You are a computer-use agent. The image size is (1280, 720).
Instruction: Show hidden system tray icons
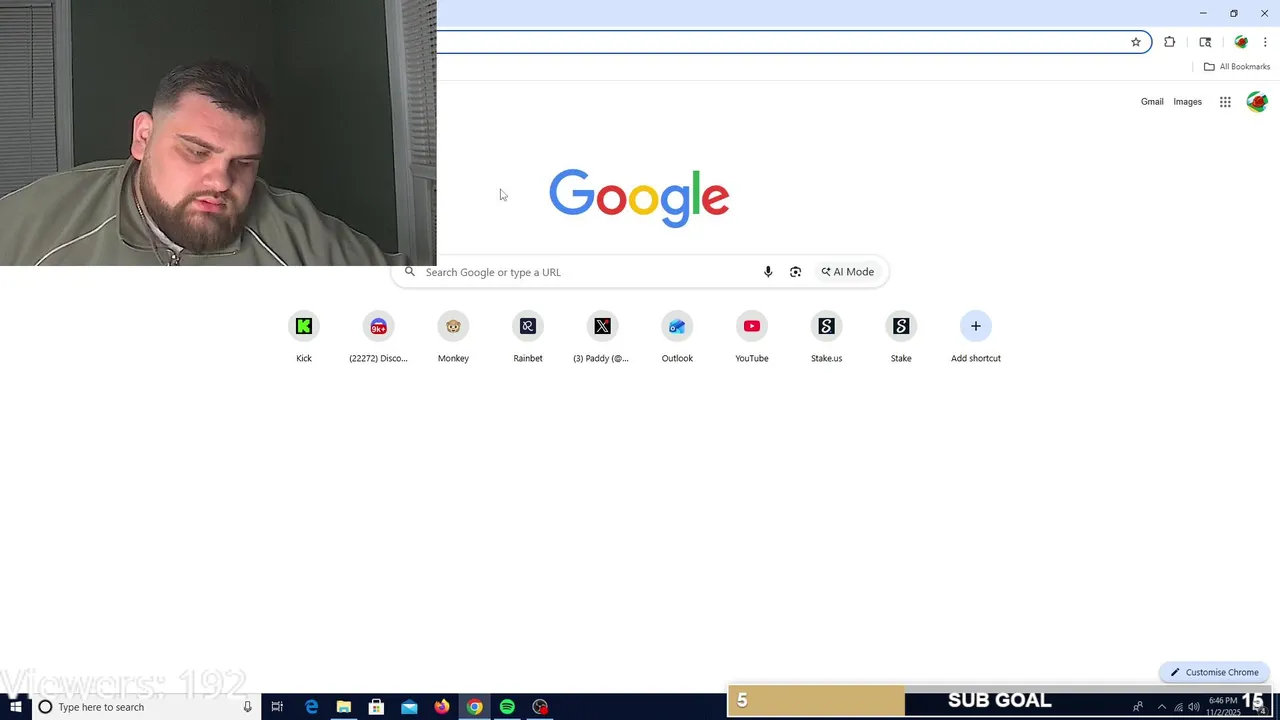[x=1161, y=707]
